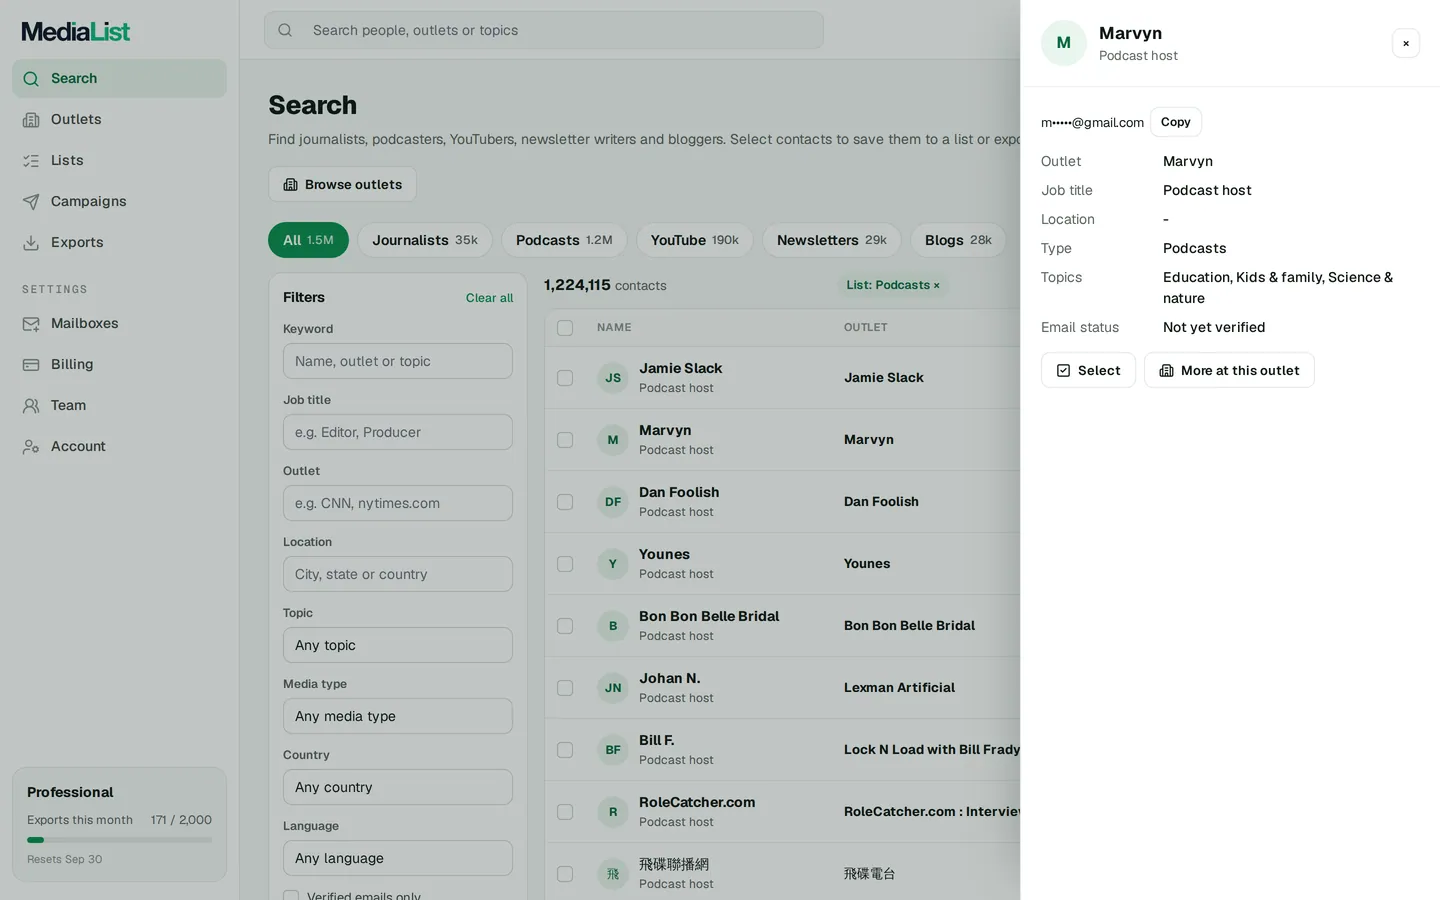The height and width of the screenshot is (900, 1440).
Task: Switch to the Podcasts tab
Action: pyautogui.click(x=564, y=240)
